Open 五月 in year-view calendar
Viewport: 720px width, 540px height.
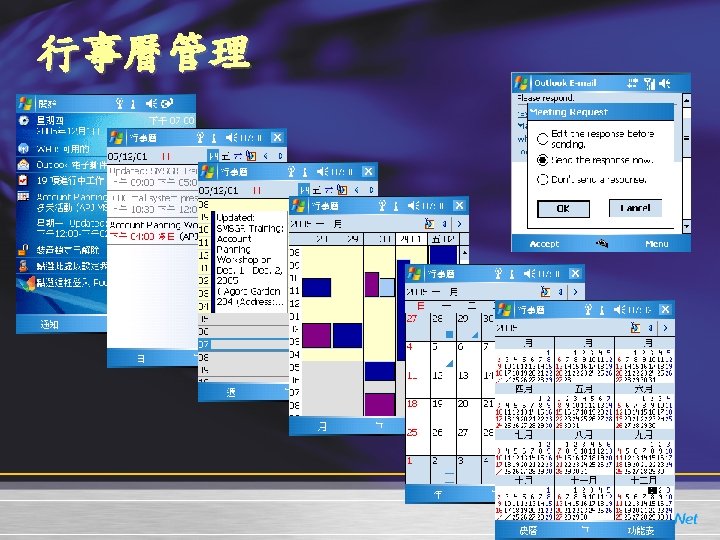(x=584, y=389)
